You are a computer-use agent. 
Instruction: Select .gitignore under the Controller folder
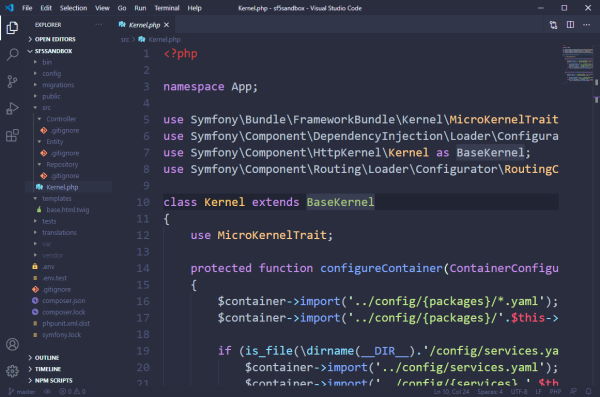(65, 131)
